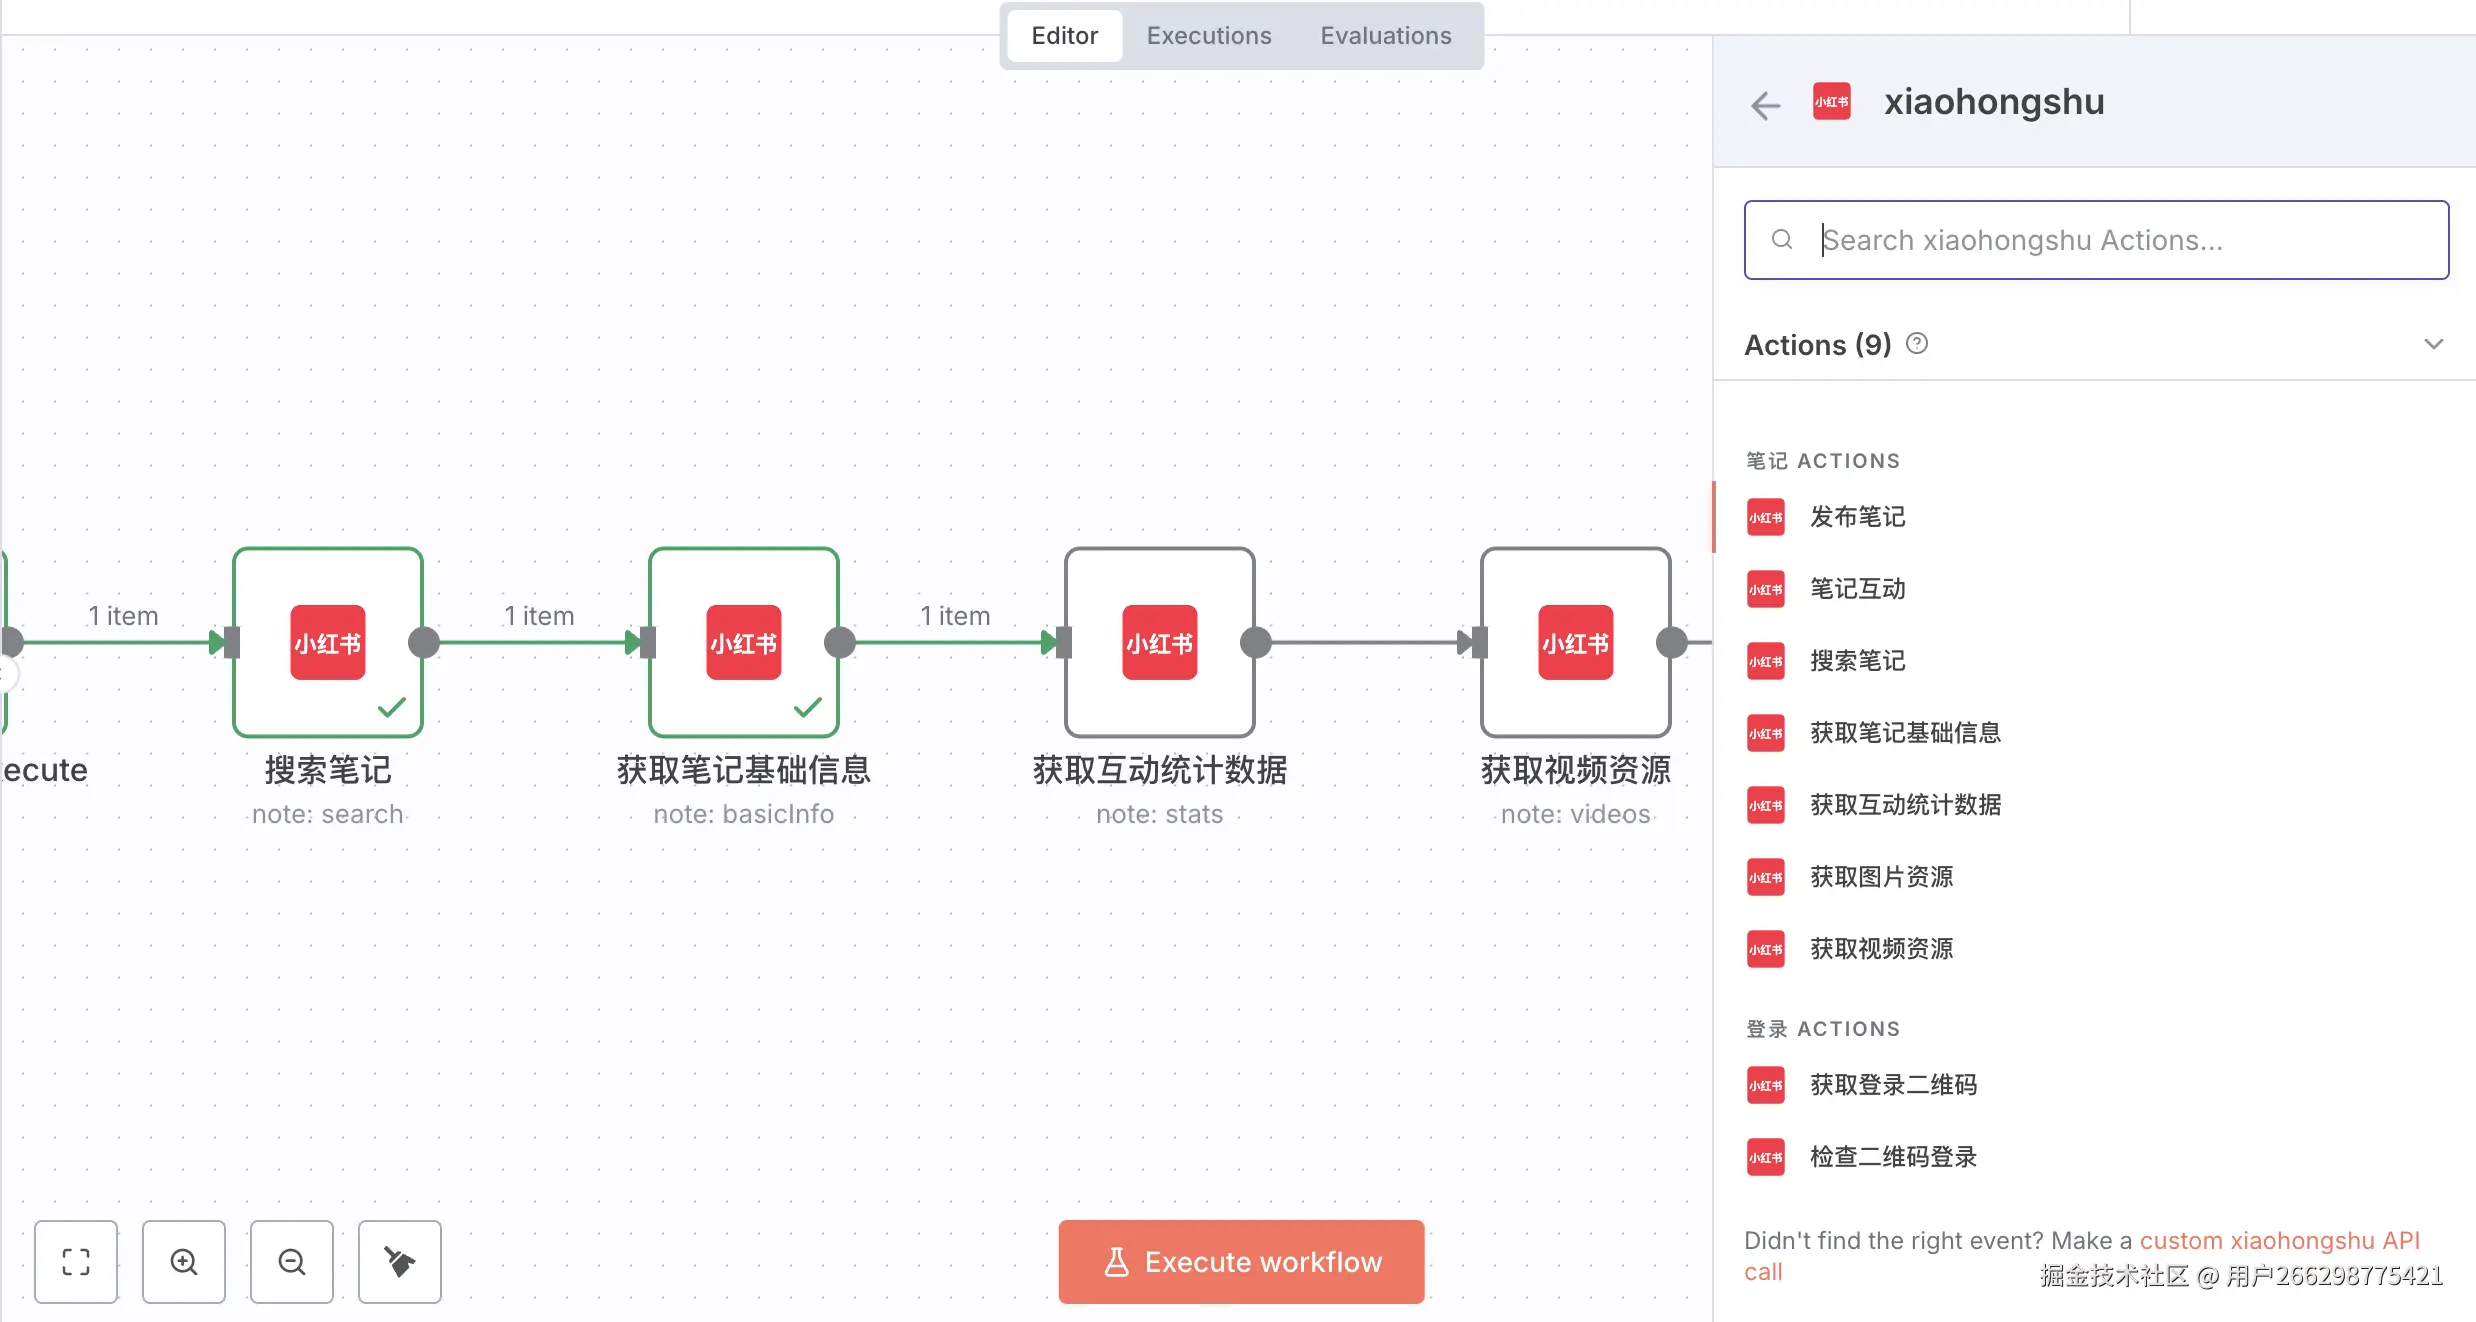Choose 获取登录二维码 from login actions
The width and height of the screenshot is (2476, 1322).
(x=1892, y=1085)
